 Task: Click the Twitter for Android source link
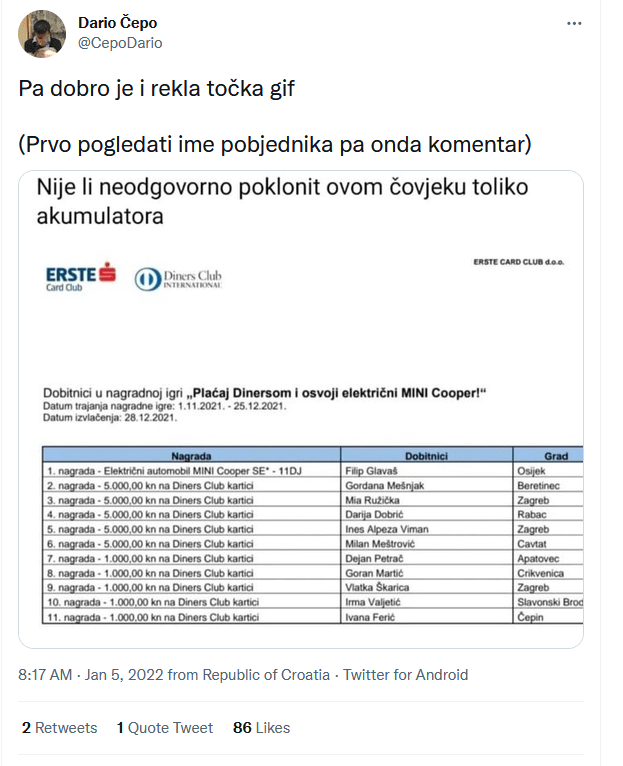405,675
